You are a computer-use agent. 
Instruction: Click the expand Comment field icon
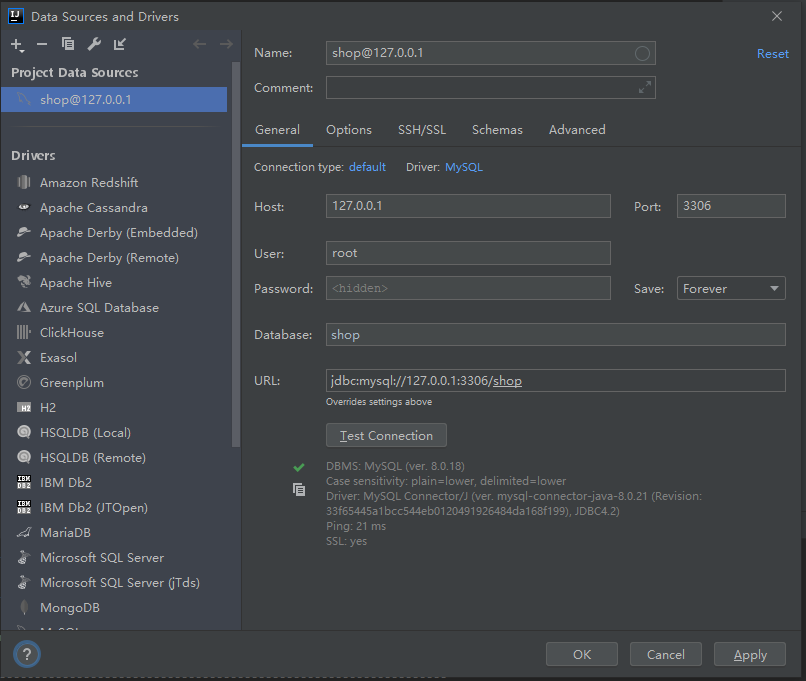coord(645,88)
